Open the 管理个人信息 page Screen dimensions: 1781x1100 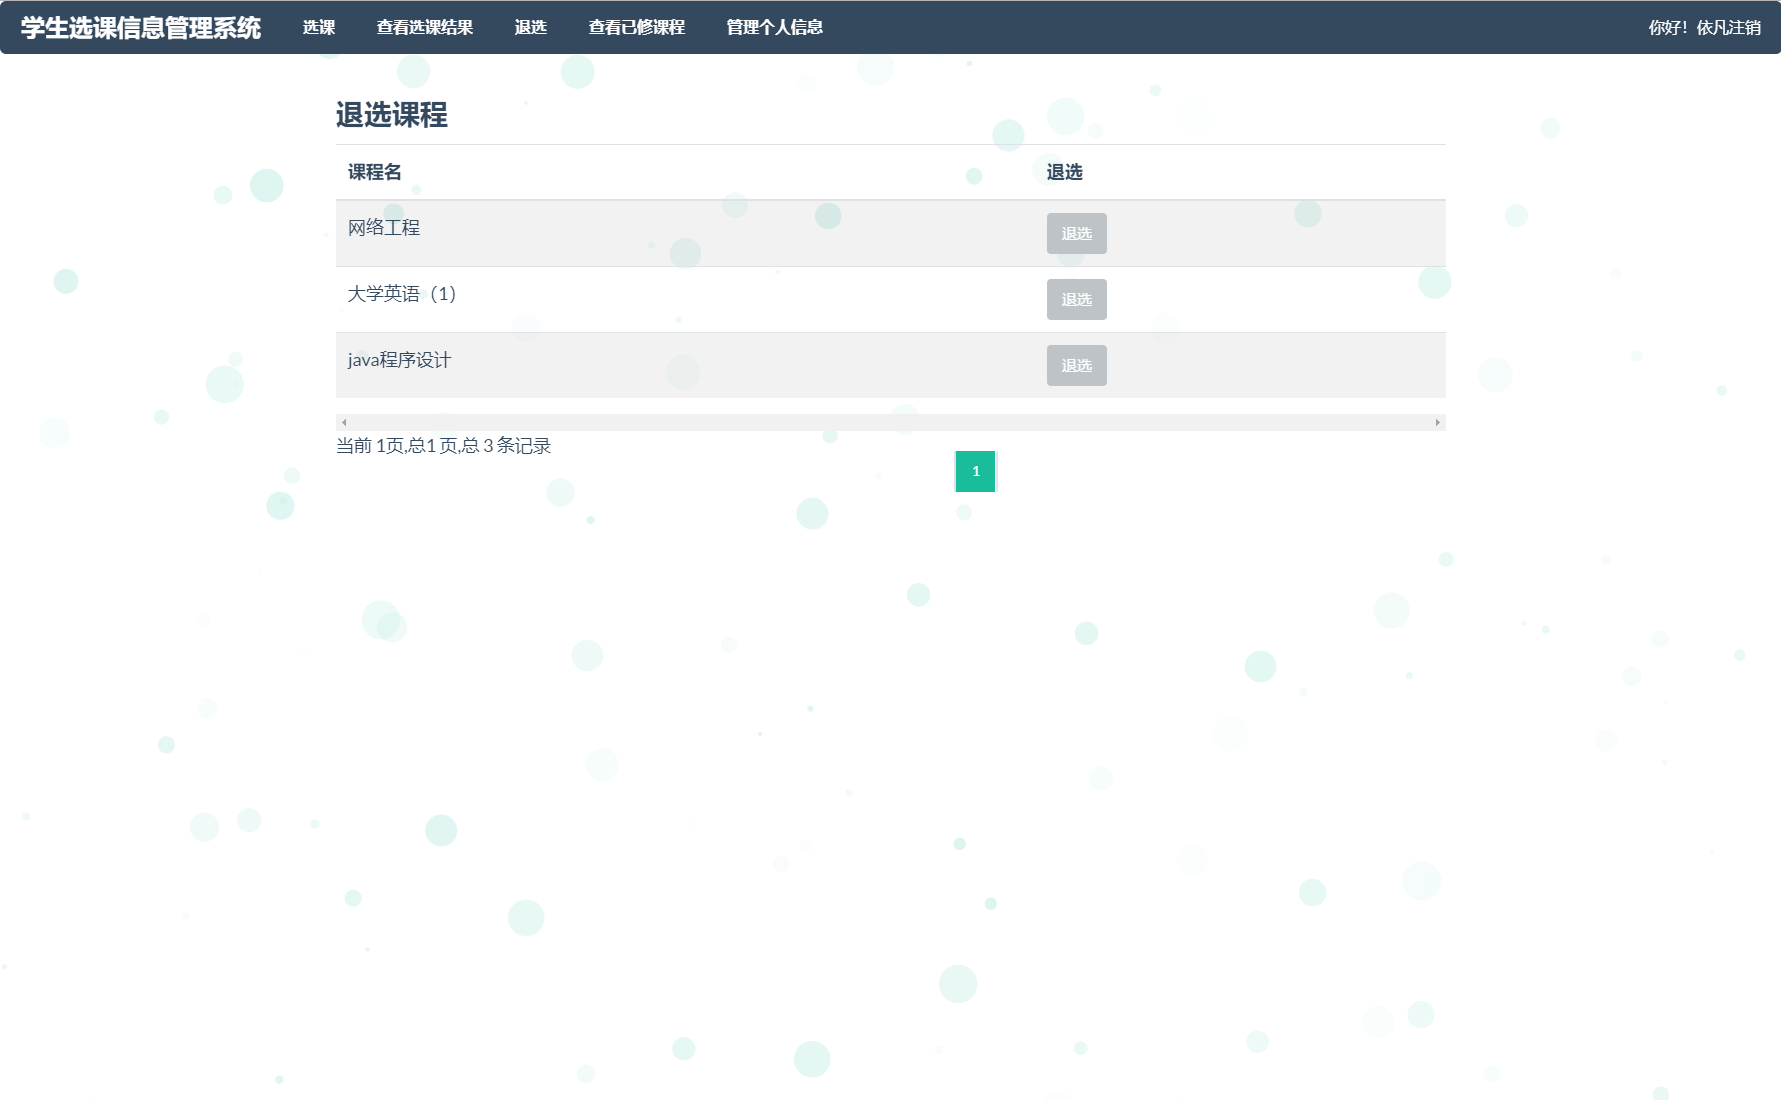point(774,27)
